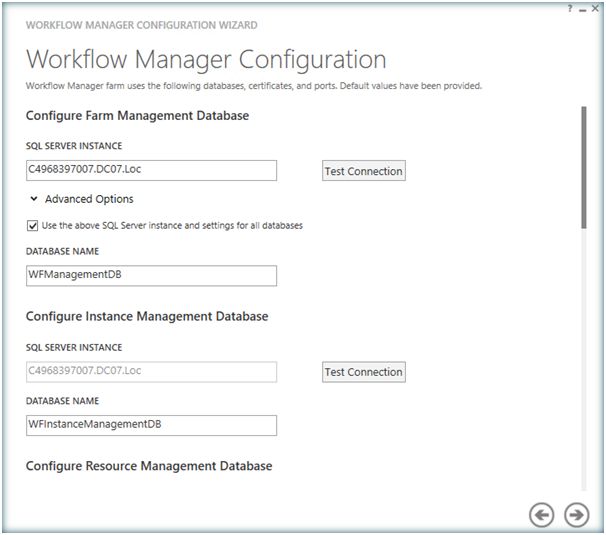This screenshot has height=535, width=606.
Task: Test Connection for Instance Management Database
Action: [364, 372]
